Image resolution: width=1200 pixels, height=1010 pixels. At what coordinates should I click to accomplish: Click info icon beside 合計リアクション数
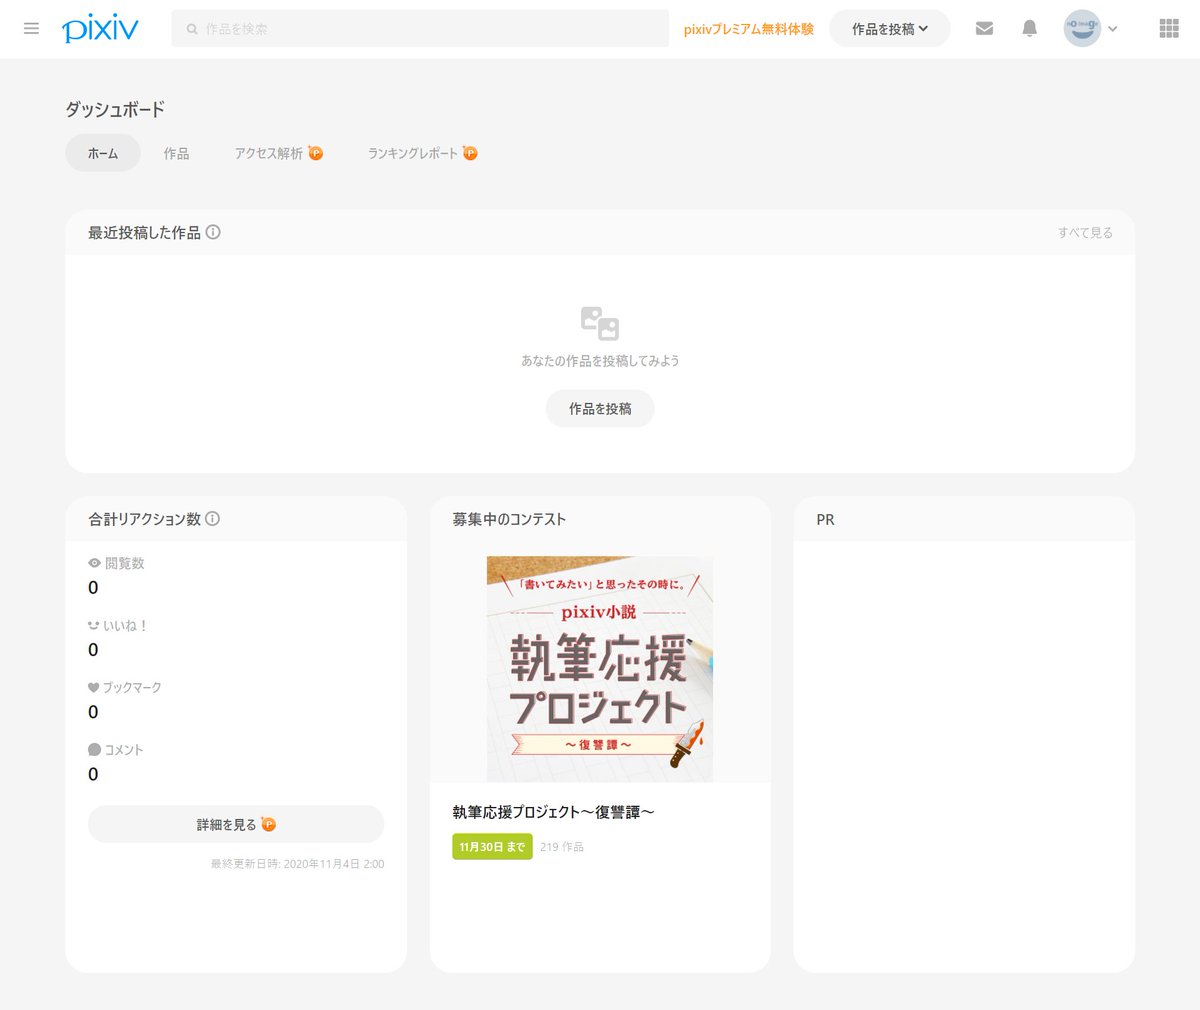(212, 519)
